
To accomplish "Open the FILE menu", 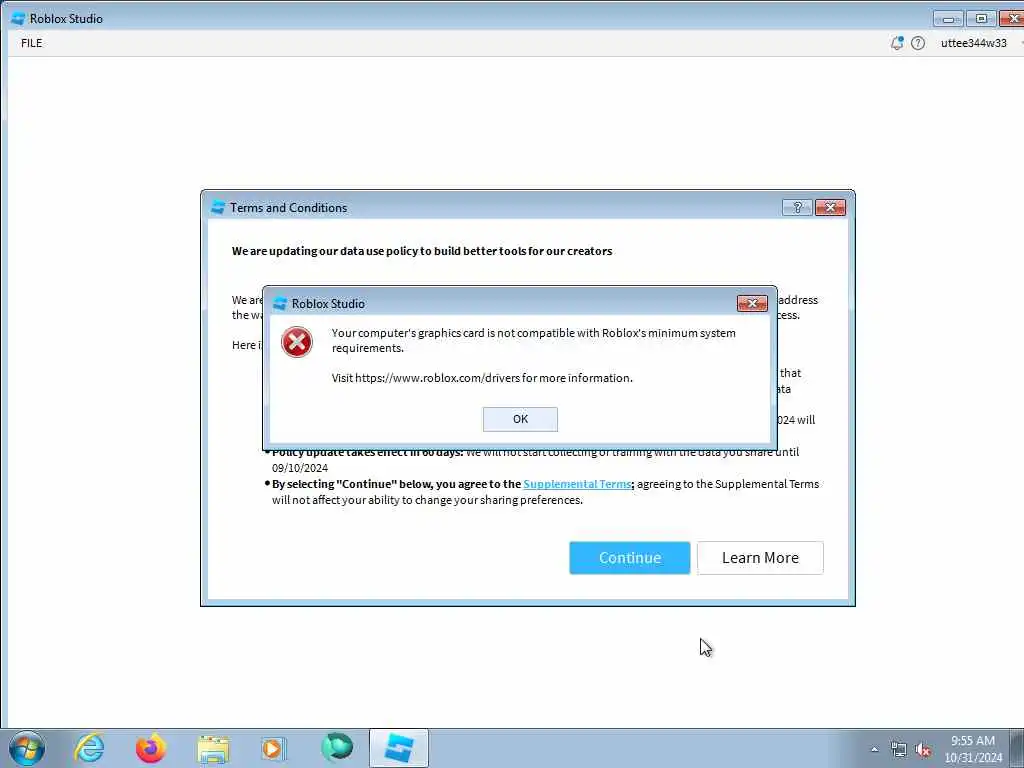I will click(x=31, y=43).
